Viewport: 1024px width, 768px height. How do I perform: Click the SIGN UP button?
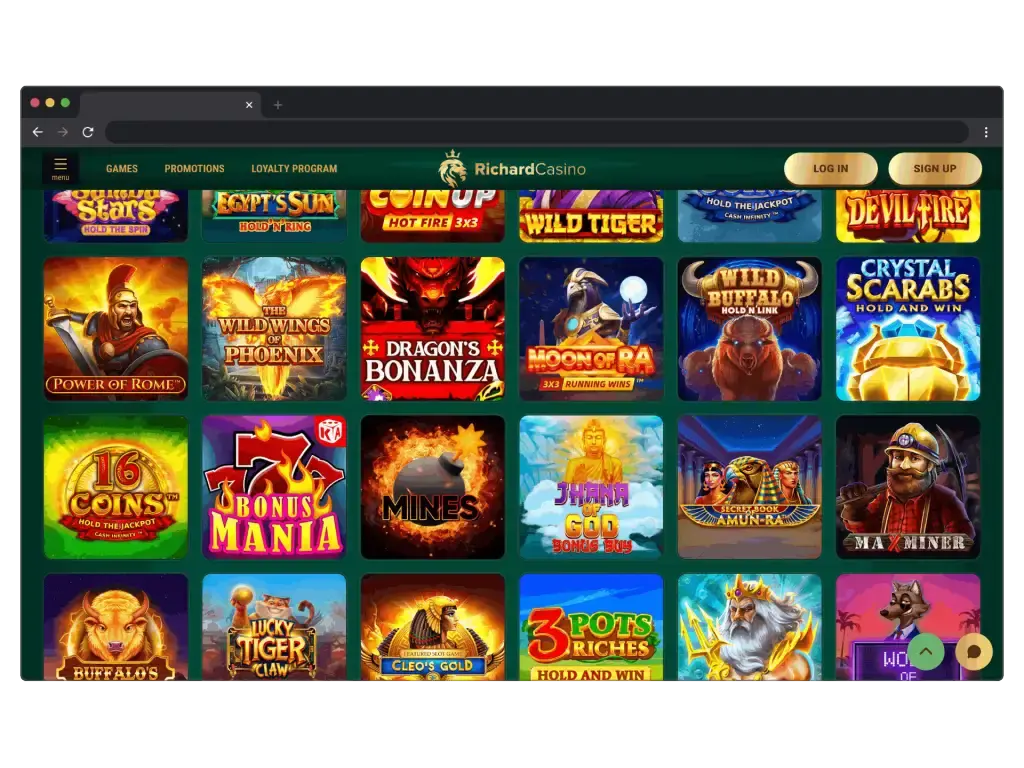click(x=935, y=168)
